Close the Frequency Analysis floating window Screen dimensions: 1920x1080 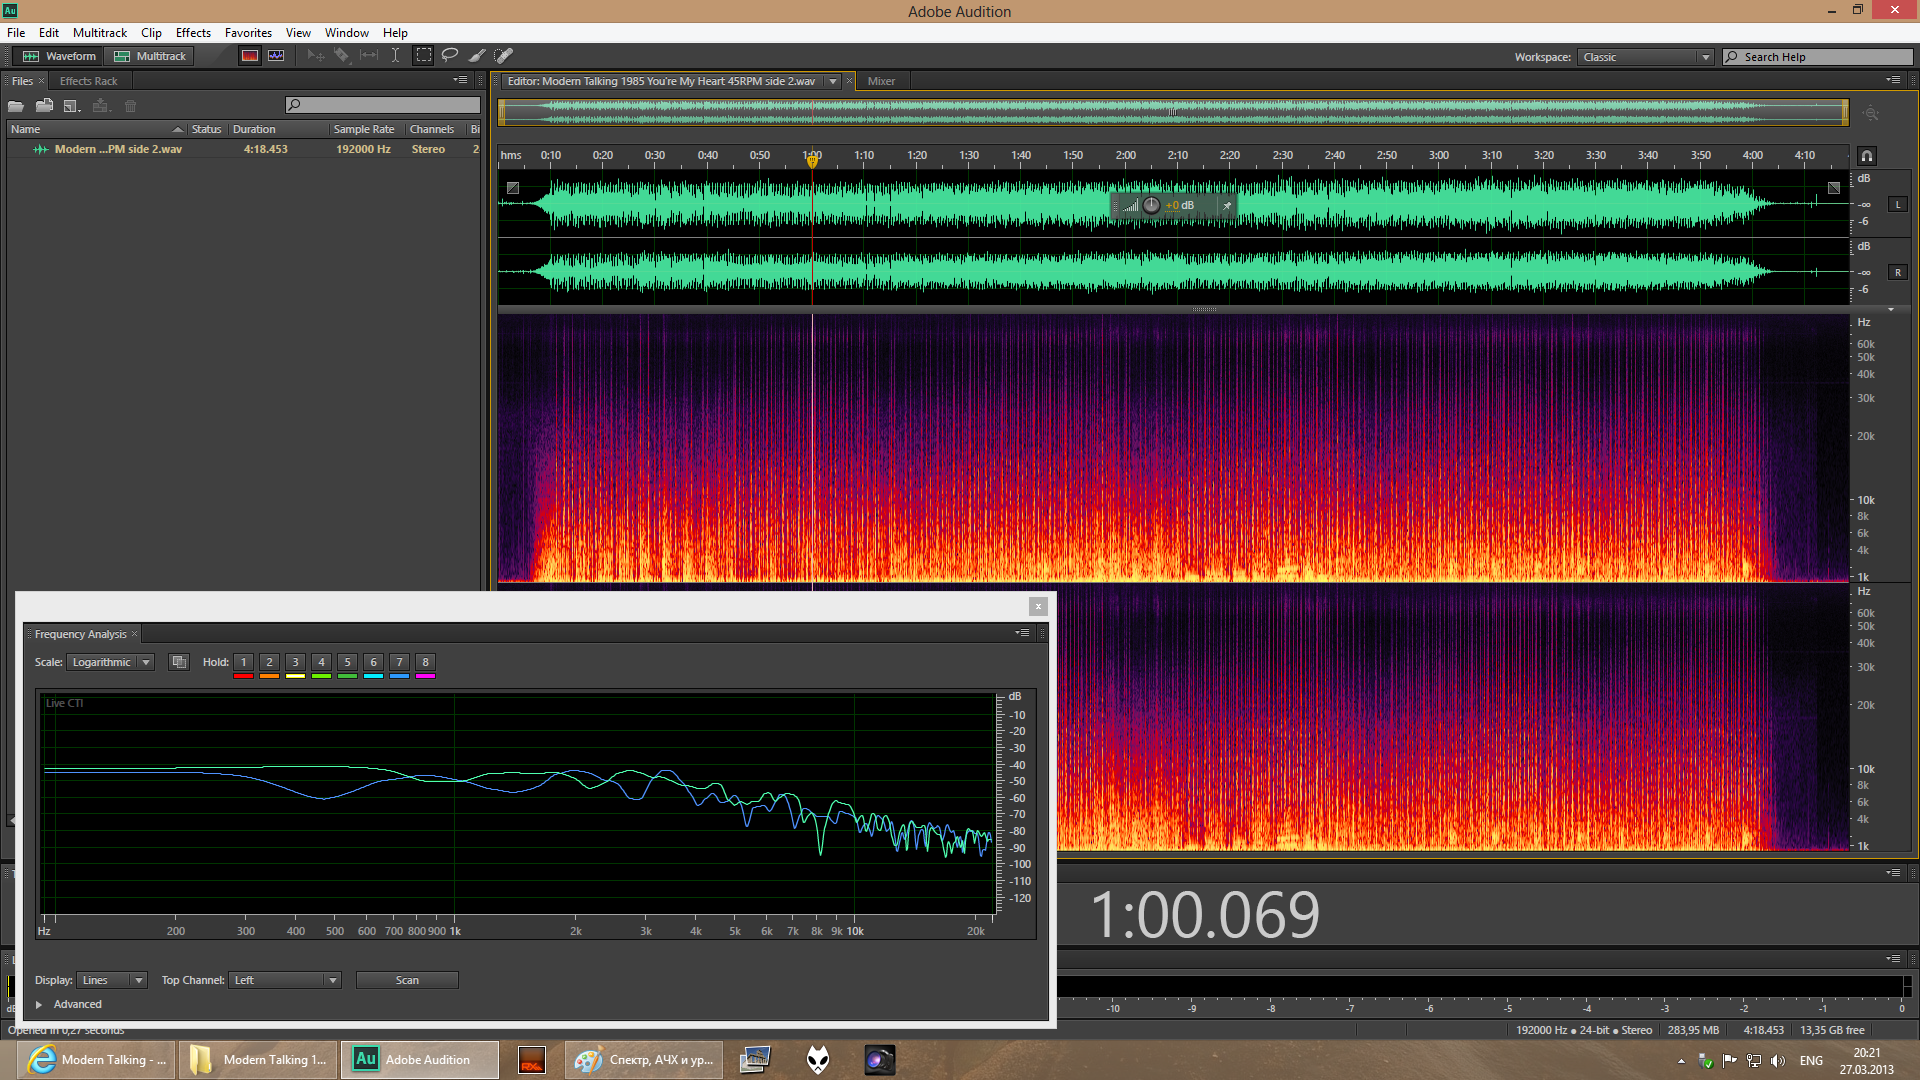point(1038,606)
